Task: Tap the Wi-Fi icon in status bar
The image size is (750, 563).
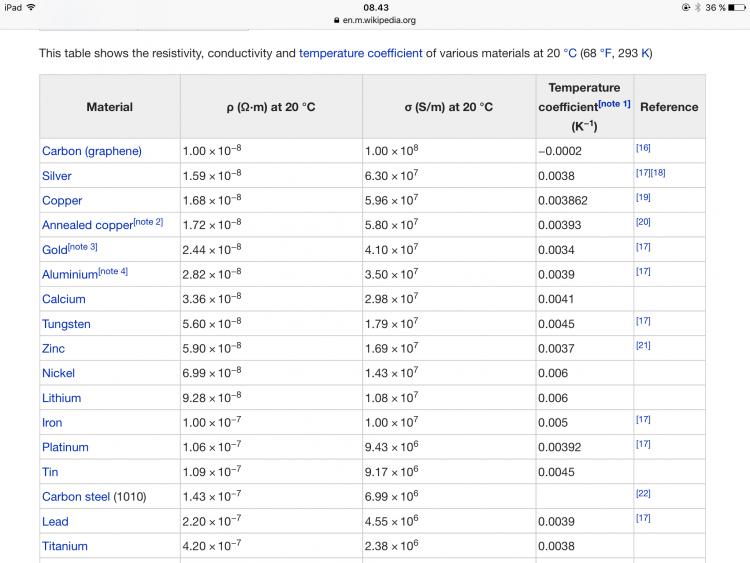Action: click(31, 7)
